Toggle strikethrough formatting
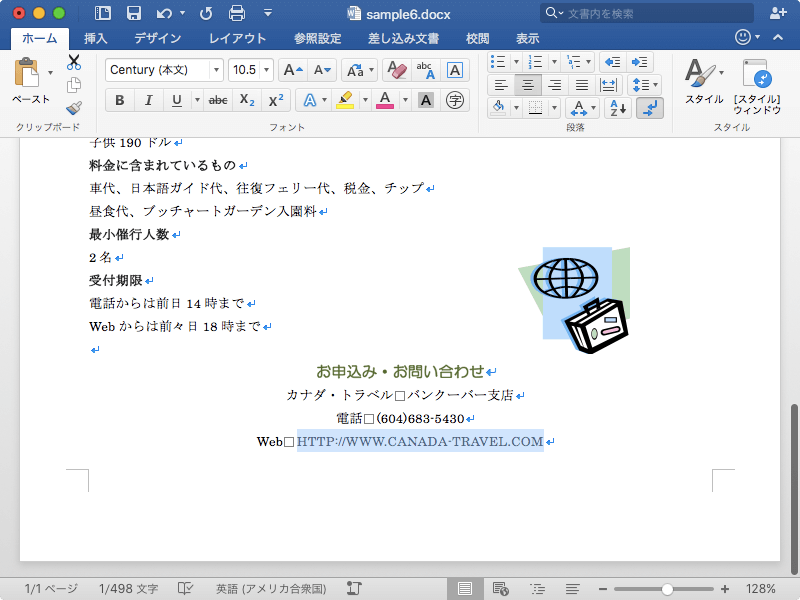800x600 pixels. click(x=218, y=100)
